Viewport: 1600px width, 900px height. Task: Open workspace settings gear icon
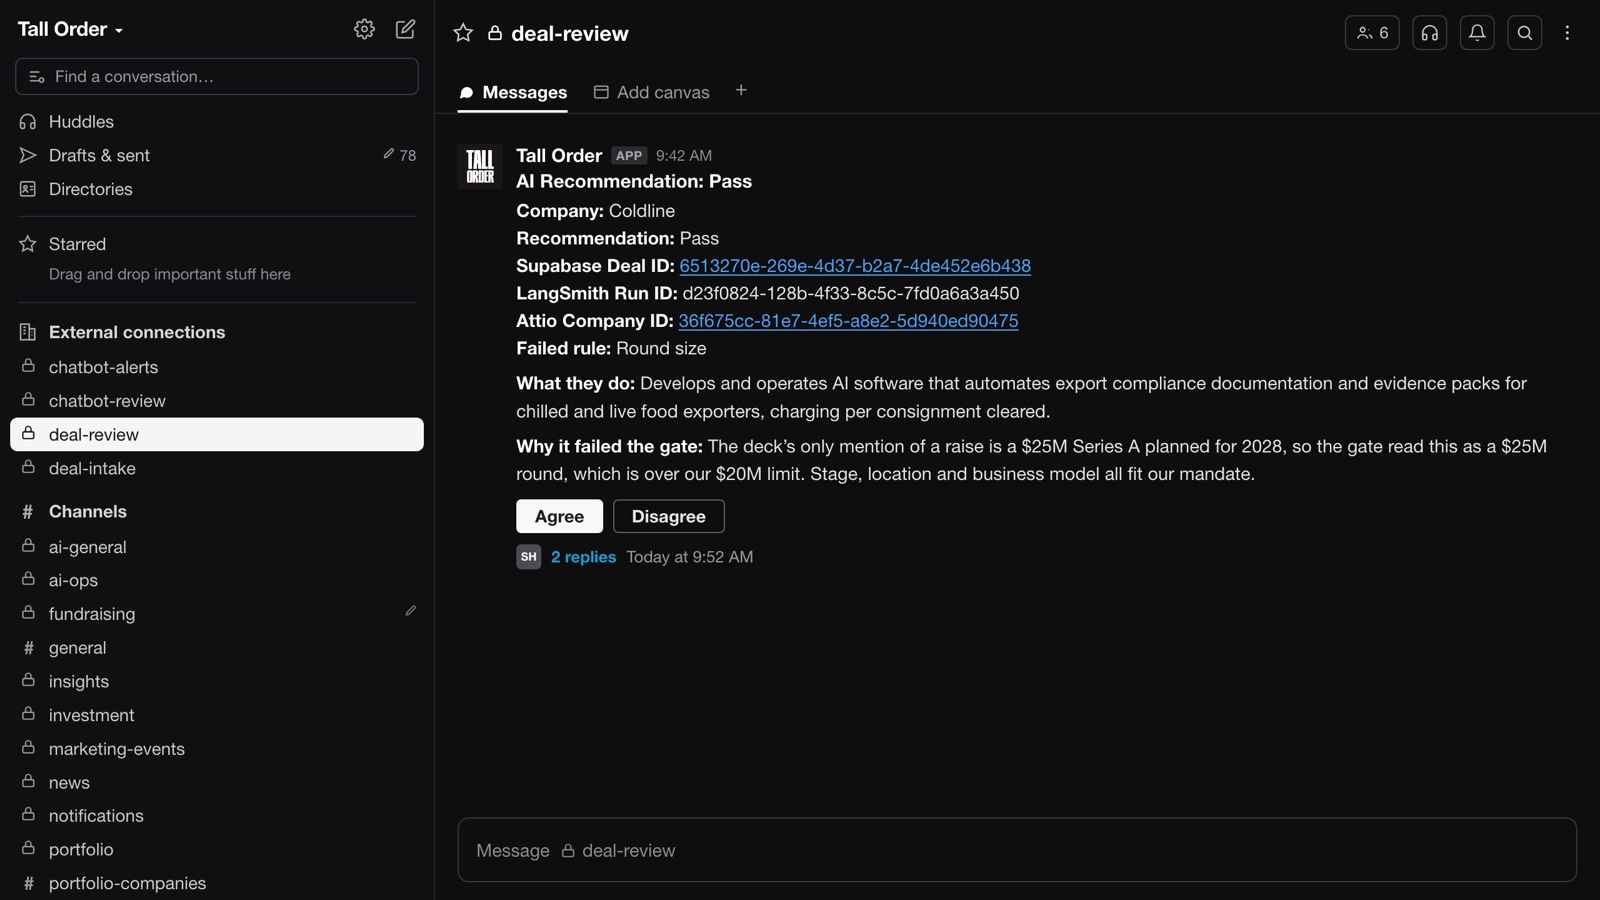click(x=364, y=29)
